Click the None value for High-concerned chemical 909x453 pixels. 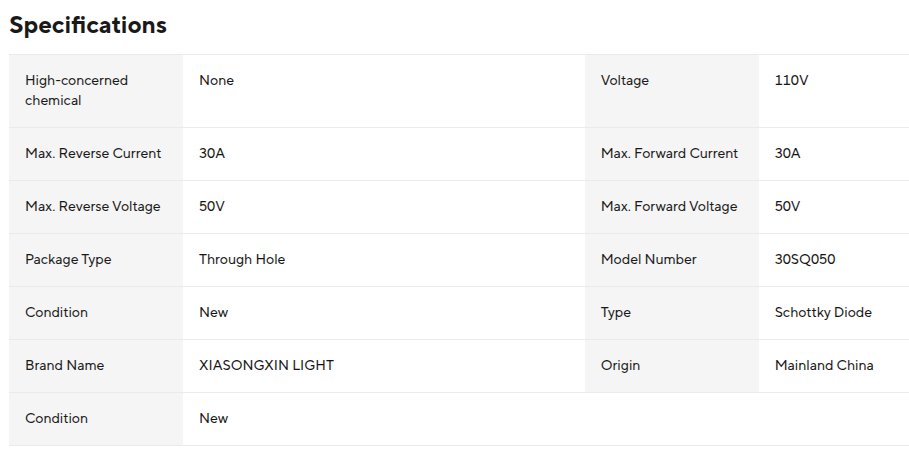coord(216,80)
